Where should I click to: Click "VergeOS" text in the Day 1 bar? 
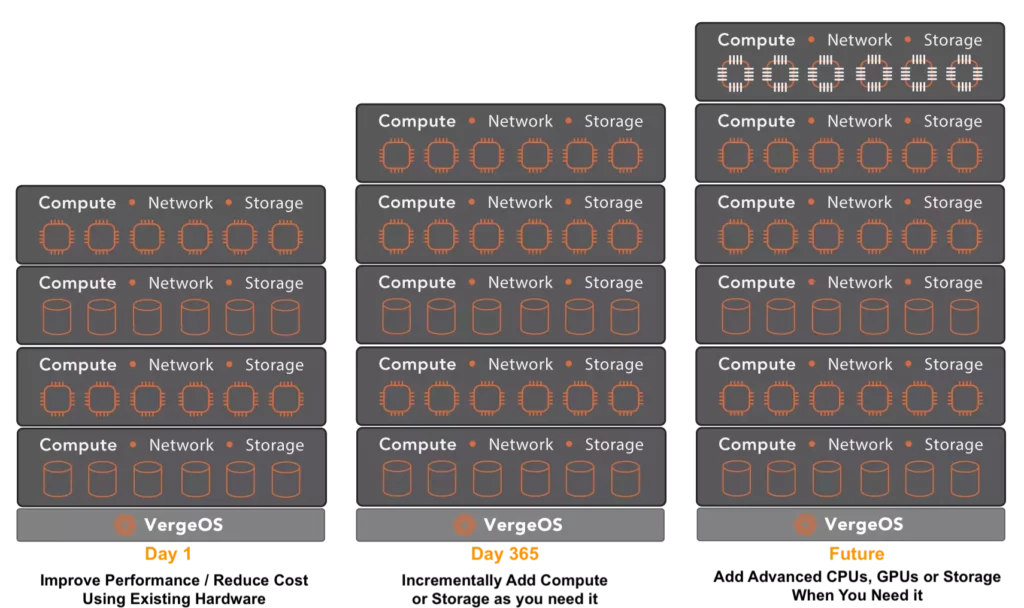coord(184,524)
